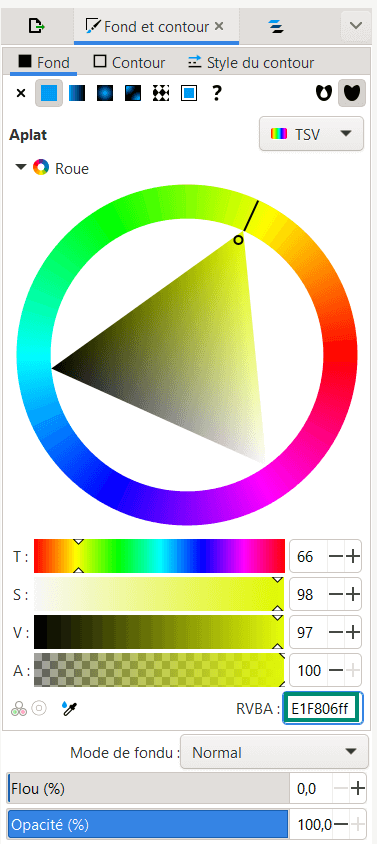This screenshot has height=844, width=377.
Task: Decrease V value with minus
Action: (x=336, y=632)
